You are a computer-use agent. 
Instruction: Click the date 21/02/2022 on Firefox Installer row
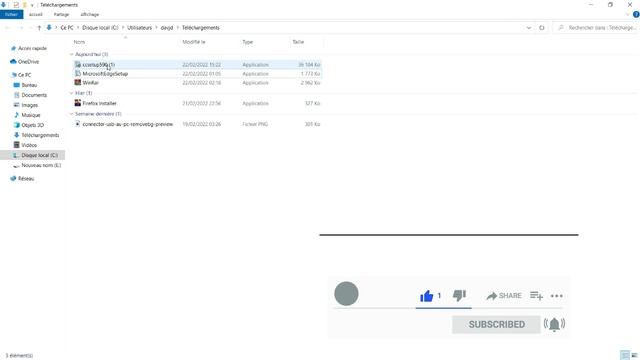coord(202,104)
